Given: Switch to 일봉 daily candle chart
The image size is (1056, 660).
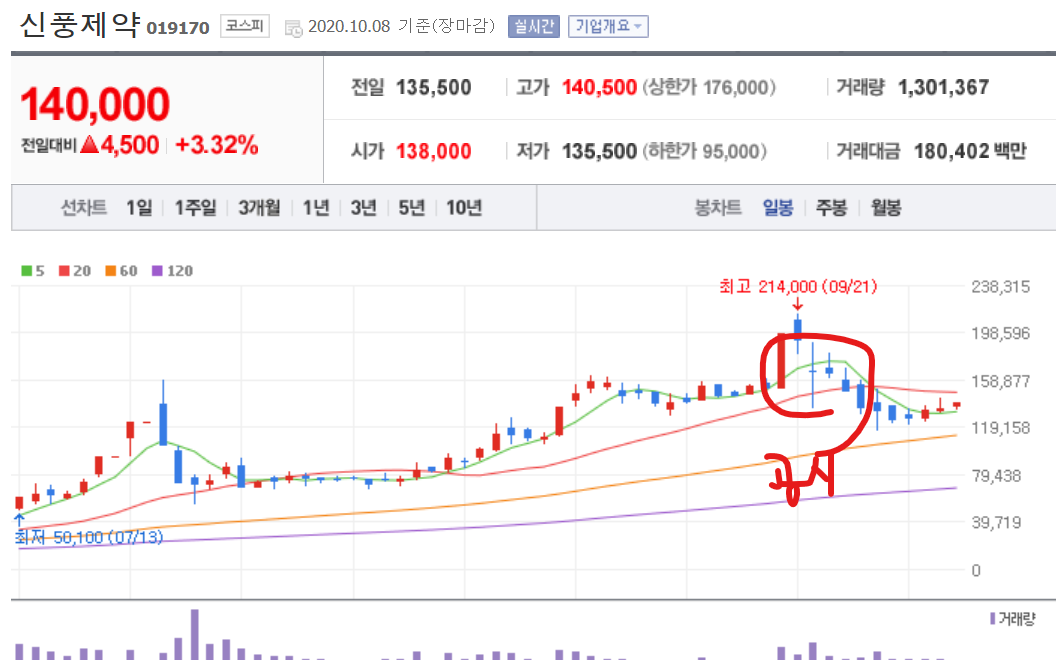Looking at the screenshot, I should click(778, 207).
